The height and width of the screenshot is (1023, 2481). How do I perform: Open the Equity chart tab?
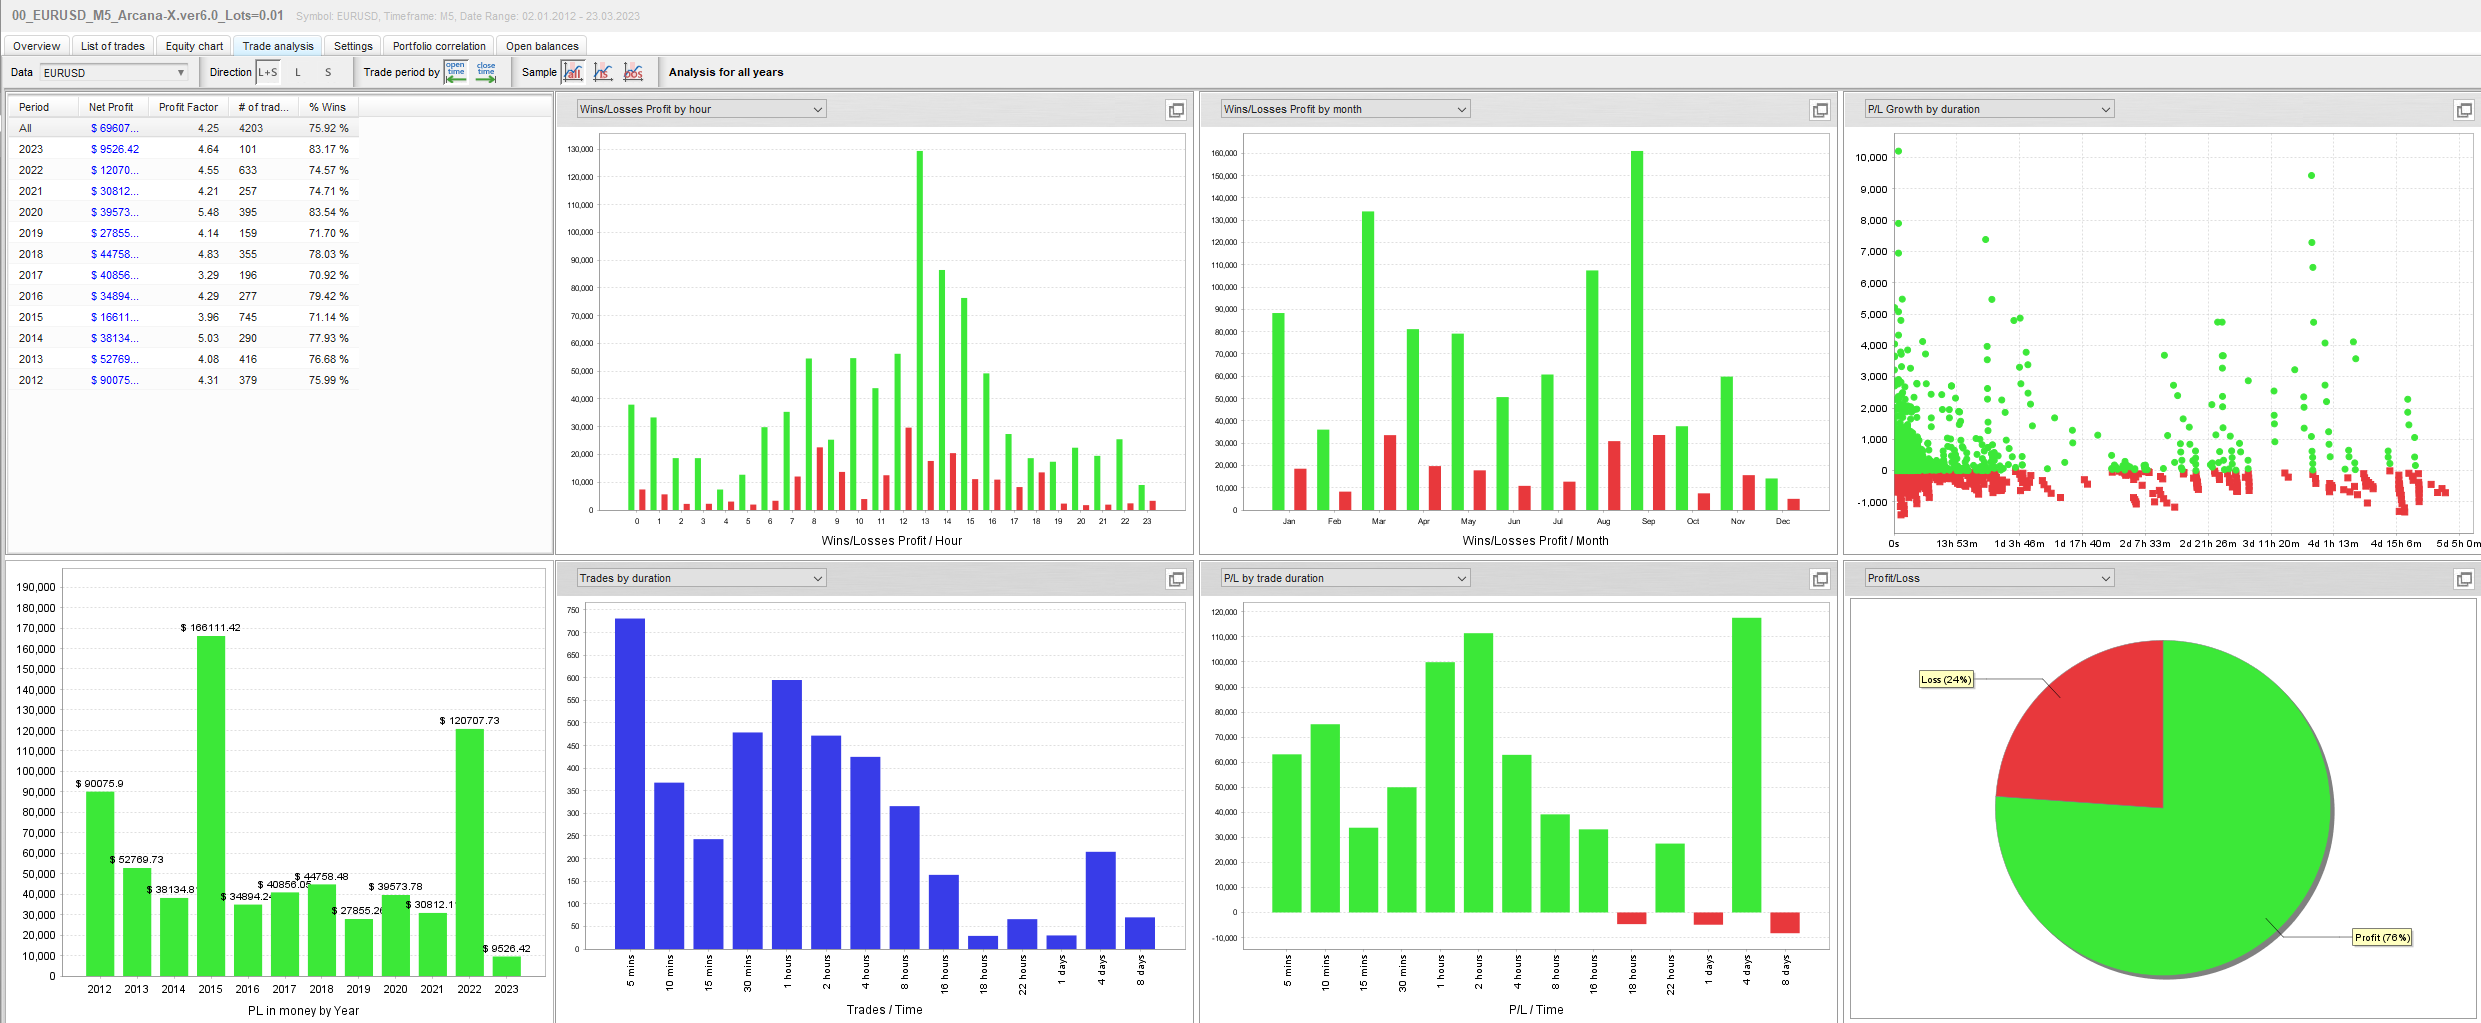click(194, 46)
